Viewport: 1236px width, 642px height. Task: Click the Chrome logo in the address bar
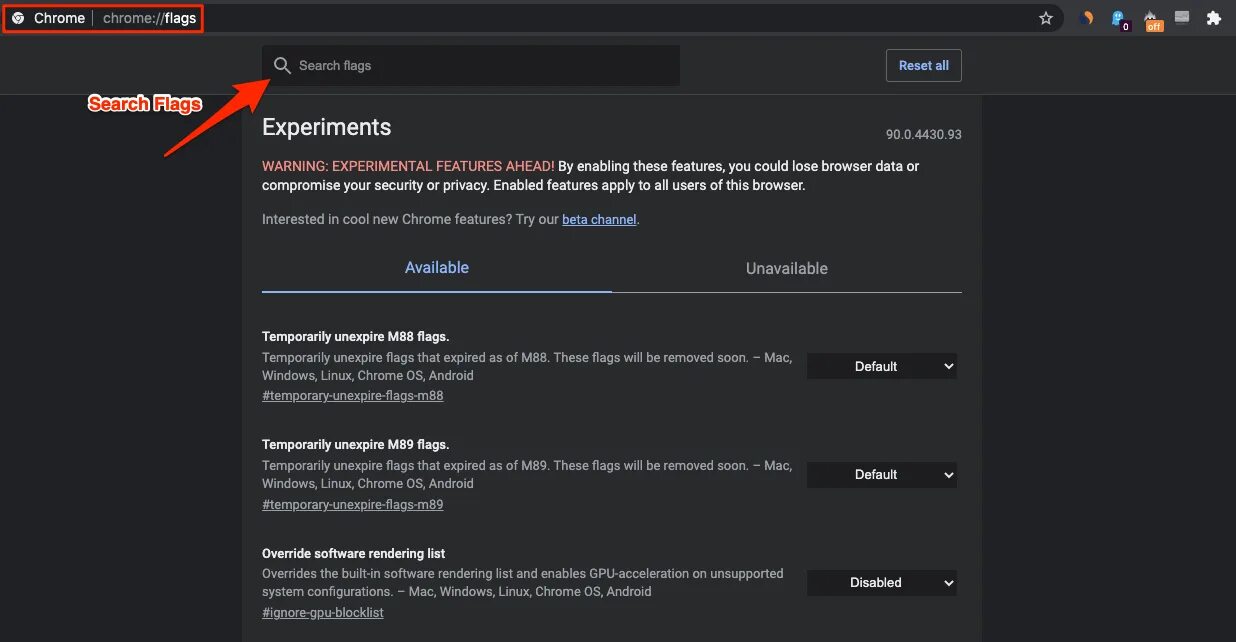[x=18, y=18]
